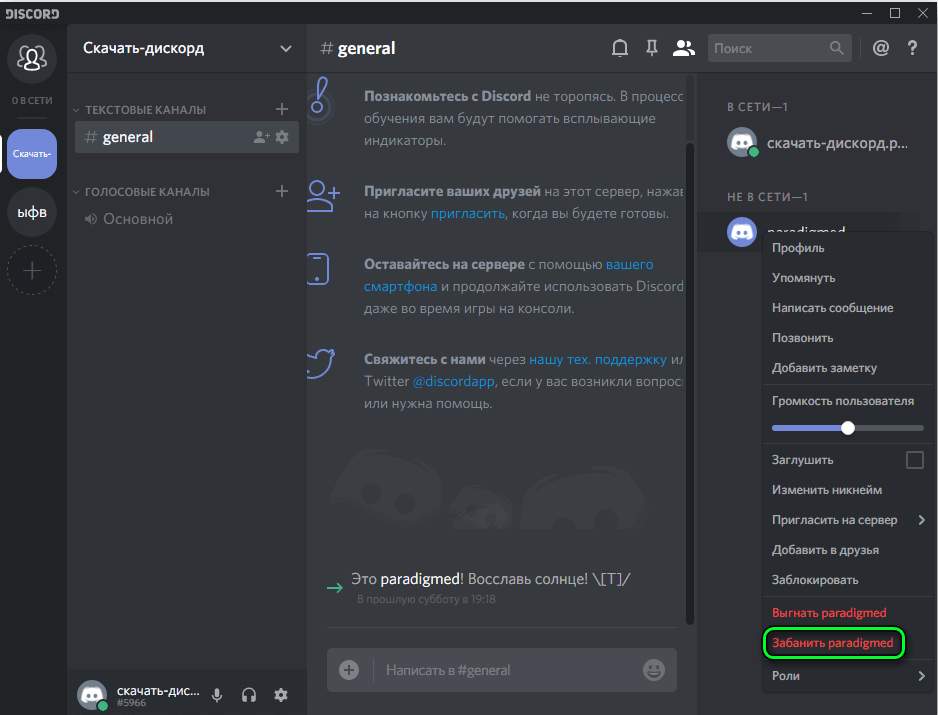Click paradigmed name in welcome message
Image resolution: width=938 pixels, height=715 pixels.
[420, 579]
